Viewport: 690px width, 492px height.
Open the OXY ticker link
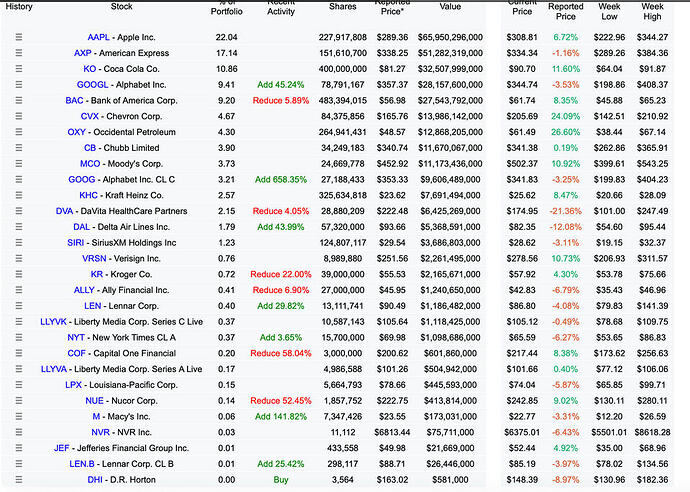(77, 132)
